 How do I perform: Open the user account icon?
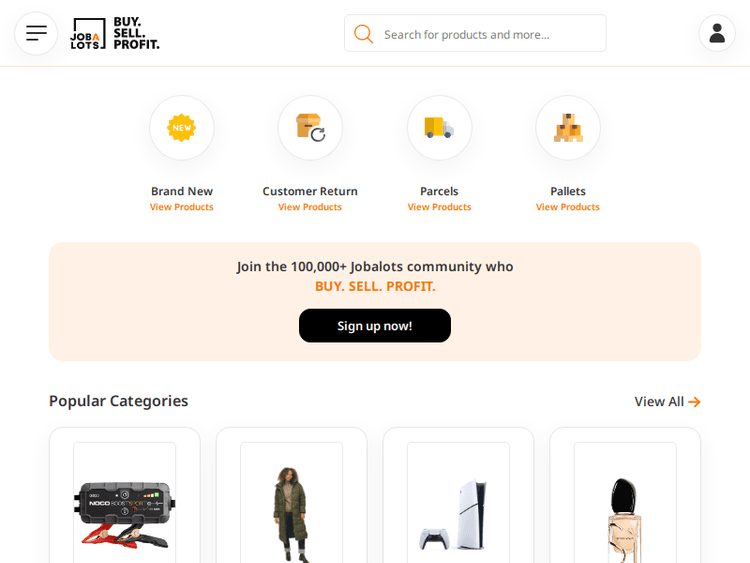click(716, 33)
